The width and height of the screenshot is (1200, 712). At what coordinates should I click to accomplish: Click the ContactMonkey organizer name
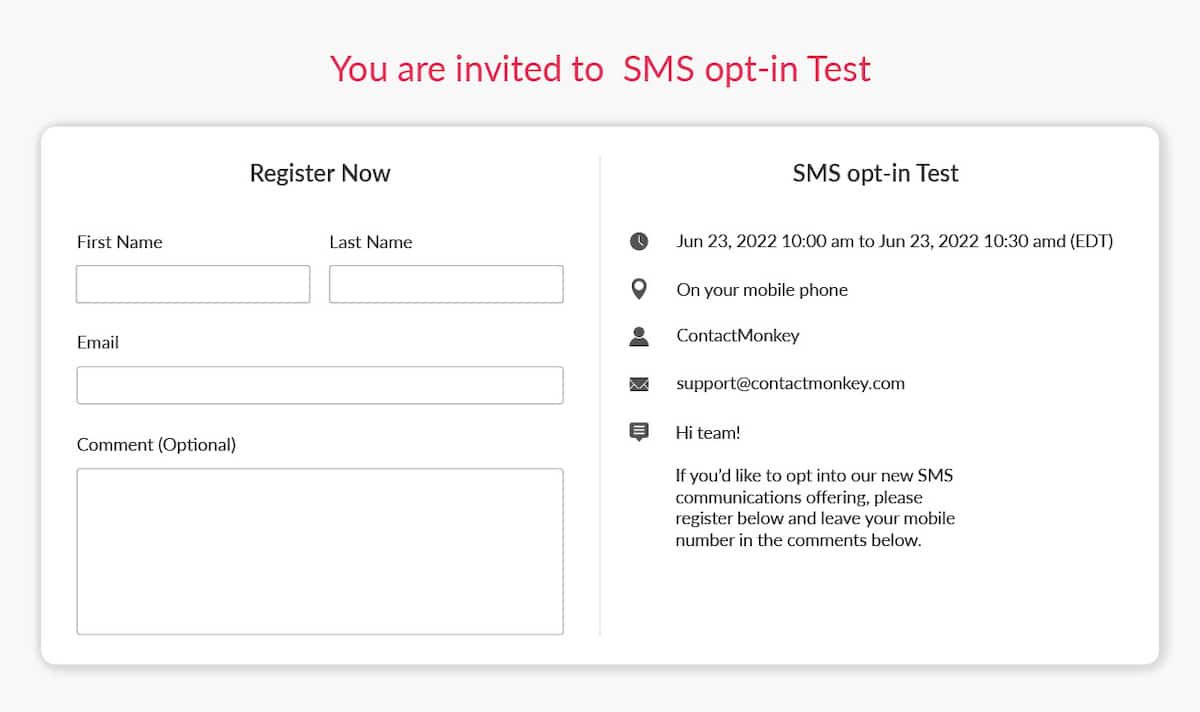click(738, 335)
